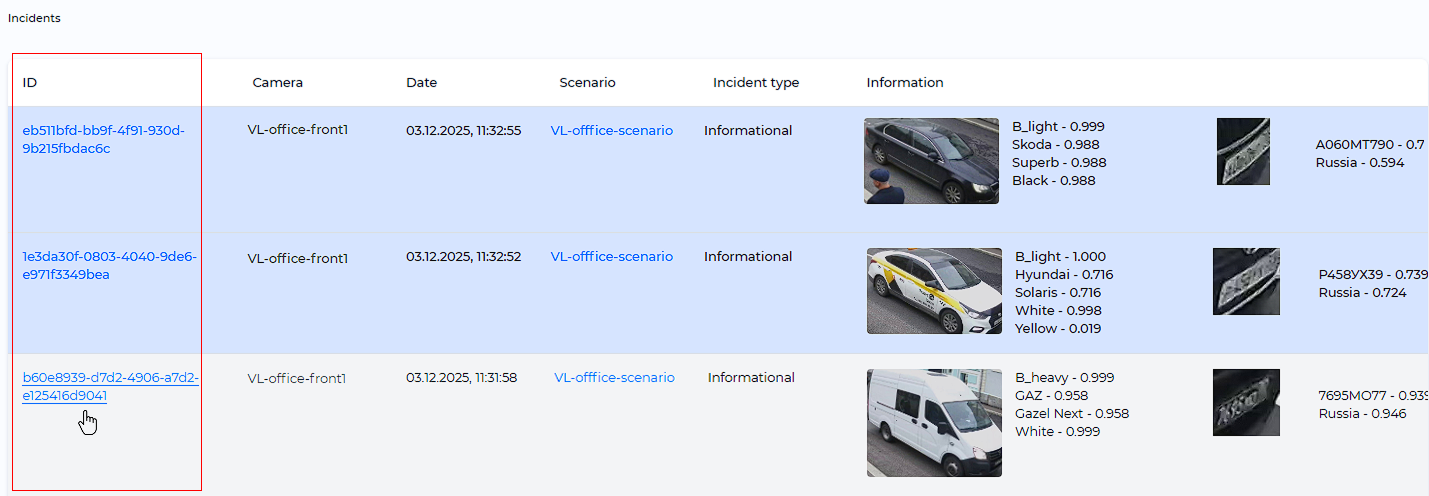Click the Russia - 0.724 value
The height and width of the screenshot is (496, 1429).
[x=1363, y=292]
